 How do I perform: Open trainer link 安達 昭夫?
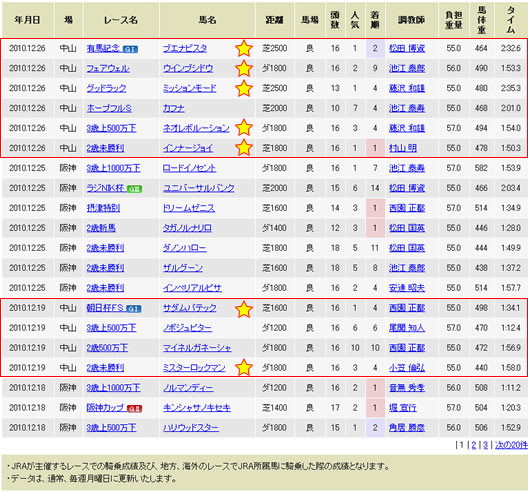407,288
